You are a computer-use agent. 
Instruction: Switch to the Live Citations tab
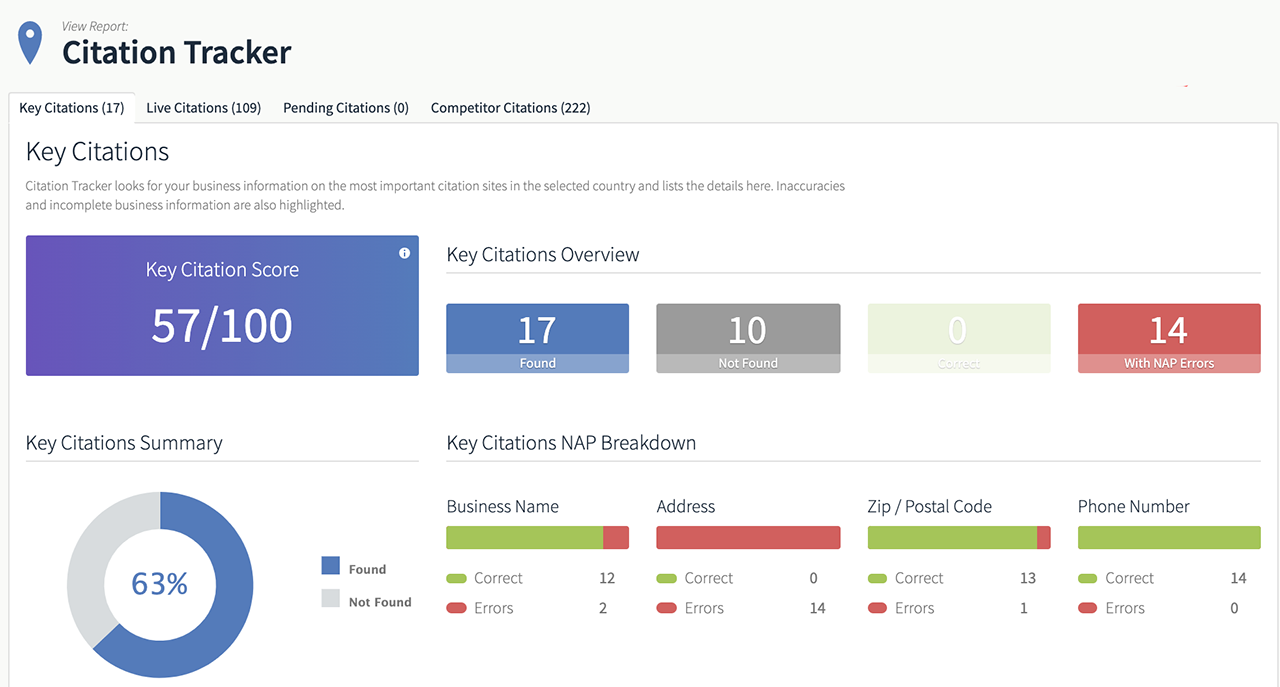coord(203,107)
